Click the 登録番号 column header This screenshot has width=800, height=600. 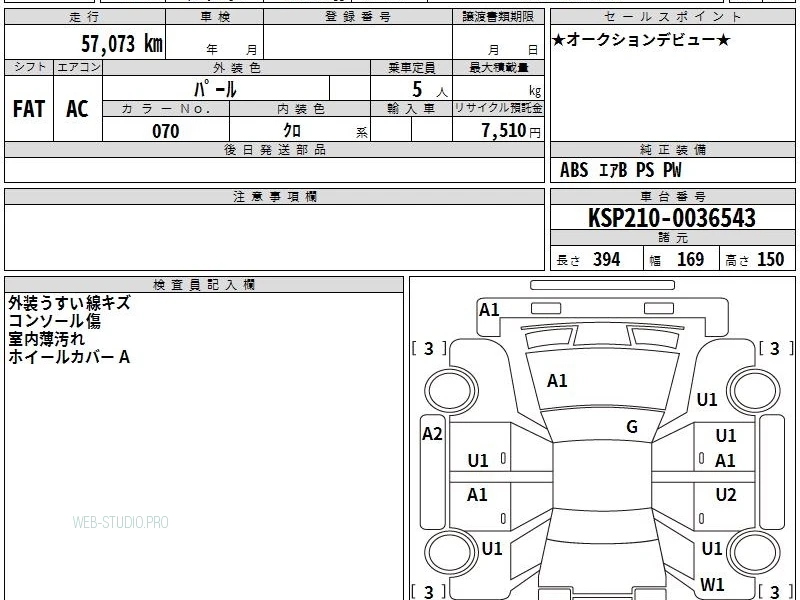coord(358,17)
